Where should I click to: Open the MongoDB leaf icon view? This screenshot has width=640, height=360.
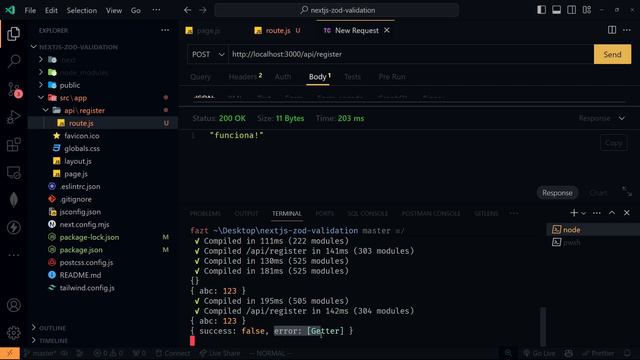tap(13, 200)
